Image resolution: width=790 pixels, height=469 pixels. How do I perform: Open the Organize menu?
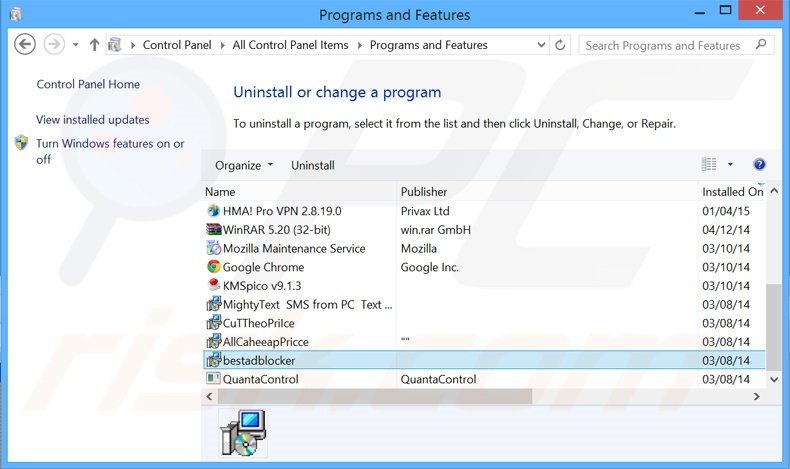coord(243,165)
